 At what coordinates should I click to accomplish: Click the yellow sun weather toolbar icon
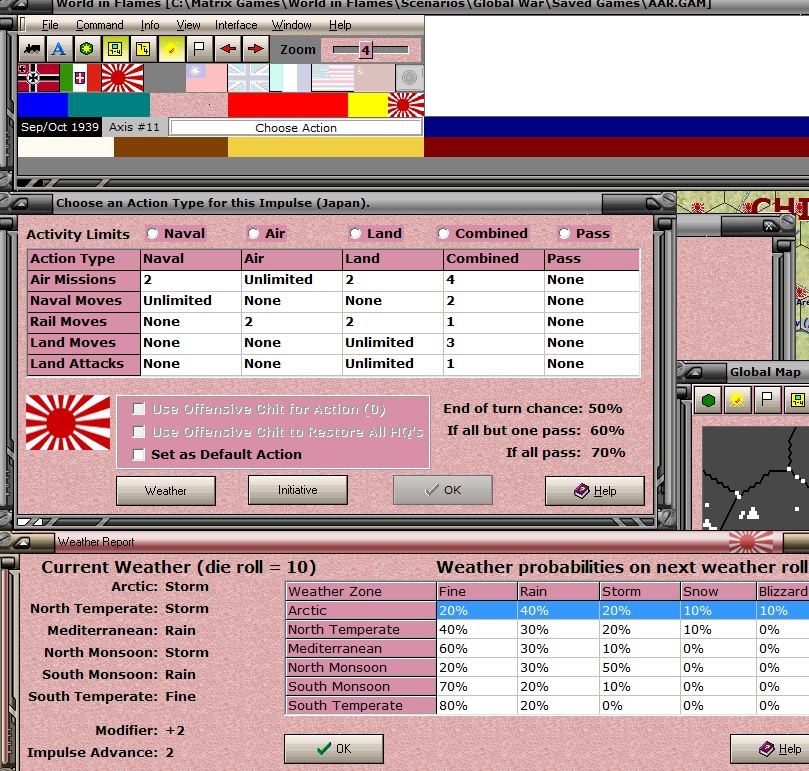click(x=171, y=50)
